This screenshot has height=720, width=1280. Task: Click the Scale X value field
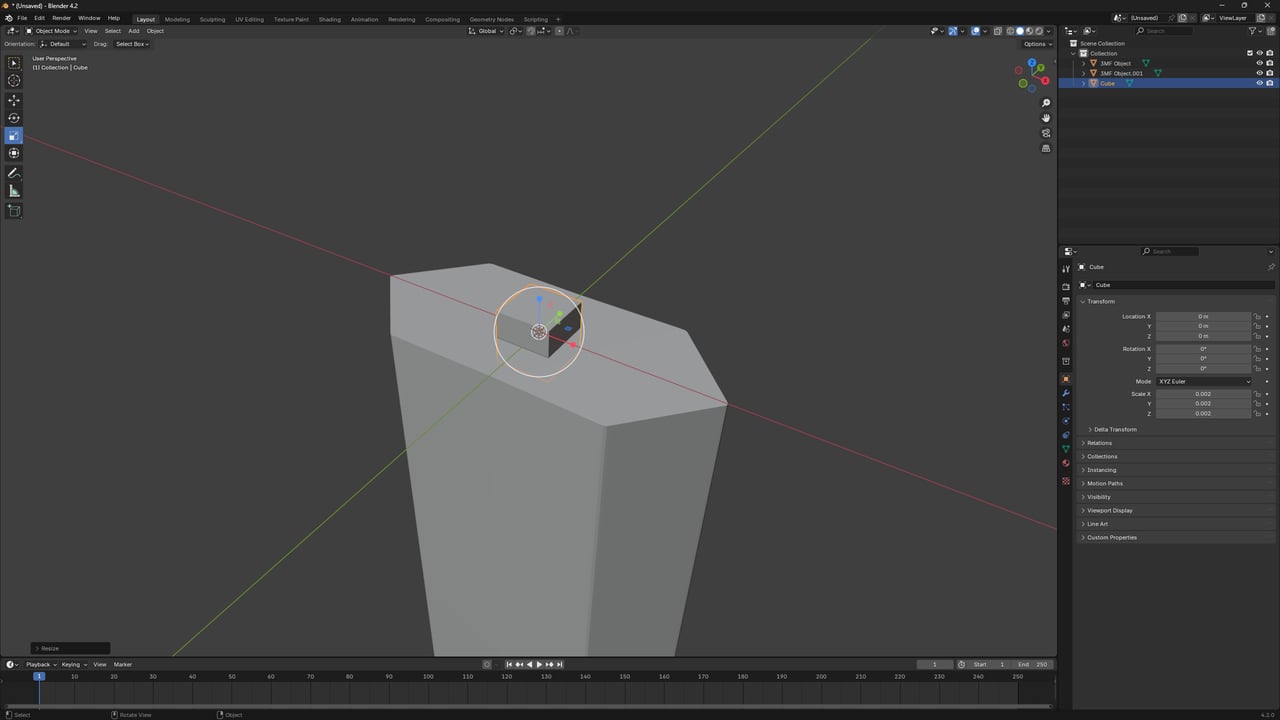(1204, 394)
